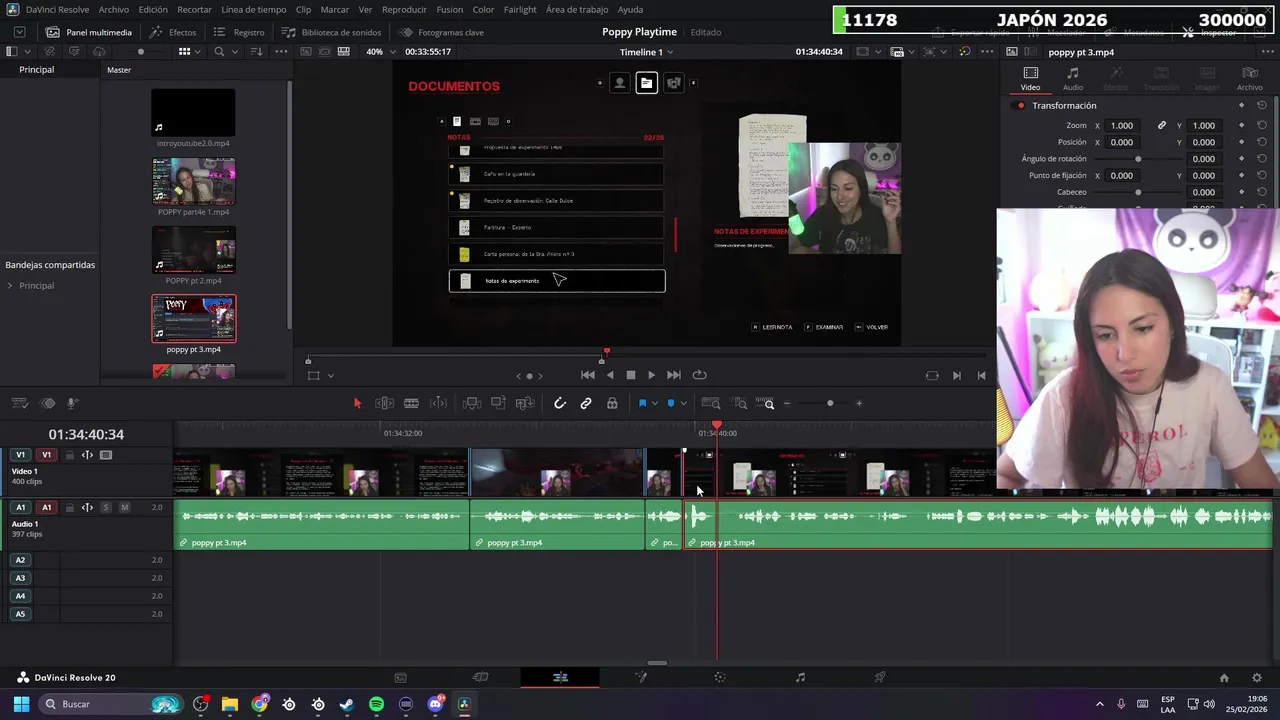Select the POPPY part4e 1.mp4 thumbnail
1280x720 pixels.
(193, 181)
